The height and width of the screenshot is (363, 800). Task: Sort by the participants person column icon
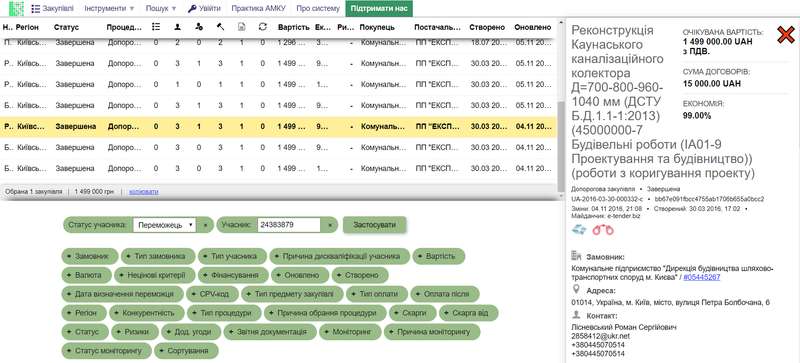[x=177, y=27]
